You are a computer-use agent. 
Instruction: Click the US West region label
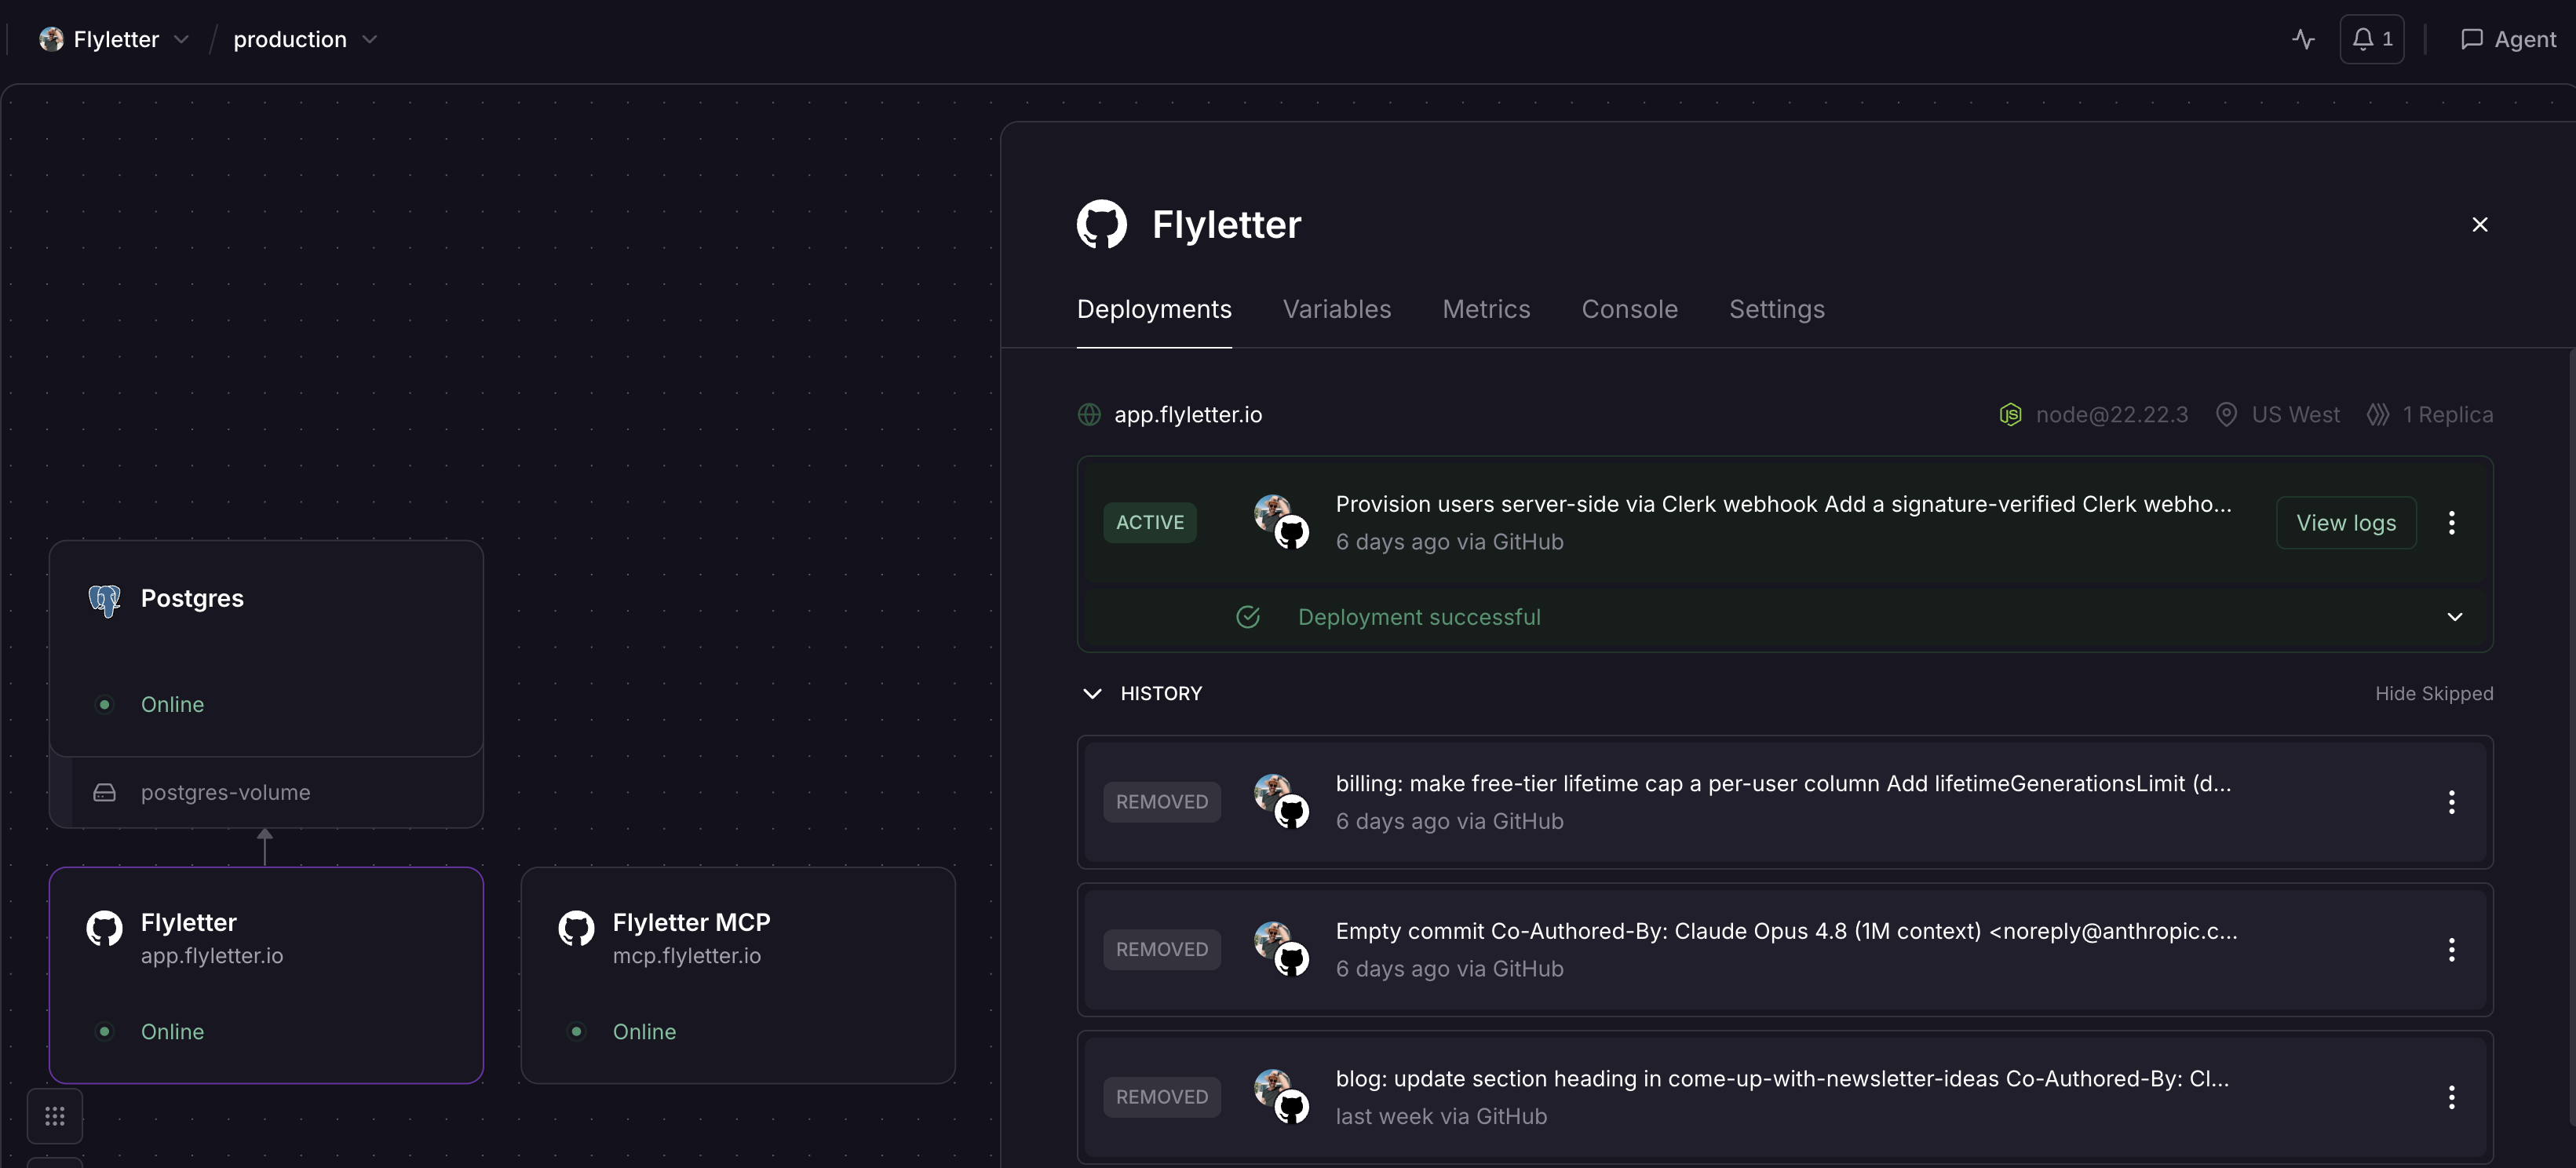coord(2296,415)
